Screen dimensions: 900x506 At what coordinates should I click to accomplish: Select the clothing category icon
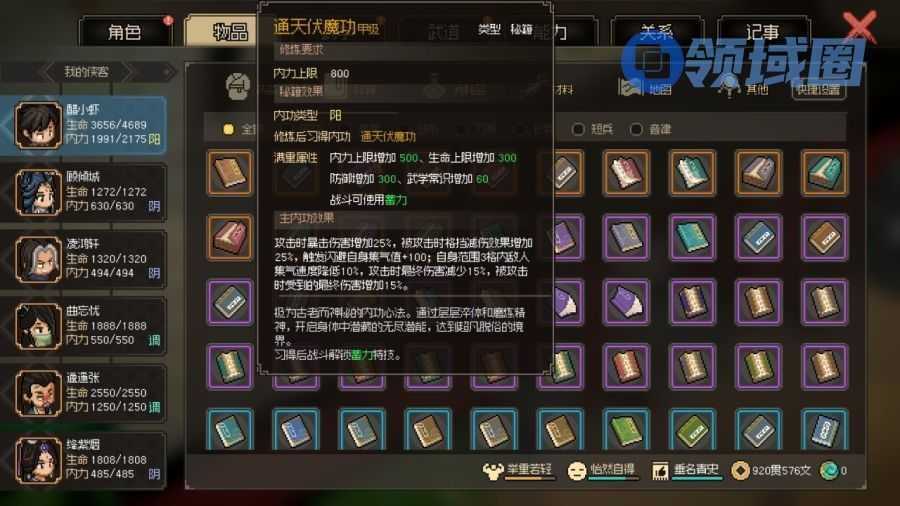pyautogui.click(x=237, y=87)
